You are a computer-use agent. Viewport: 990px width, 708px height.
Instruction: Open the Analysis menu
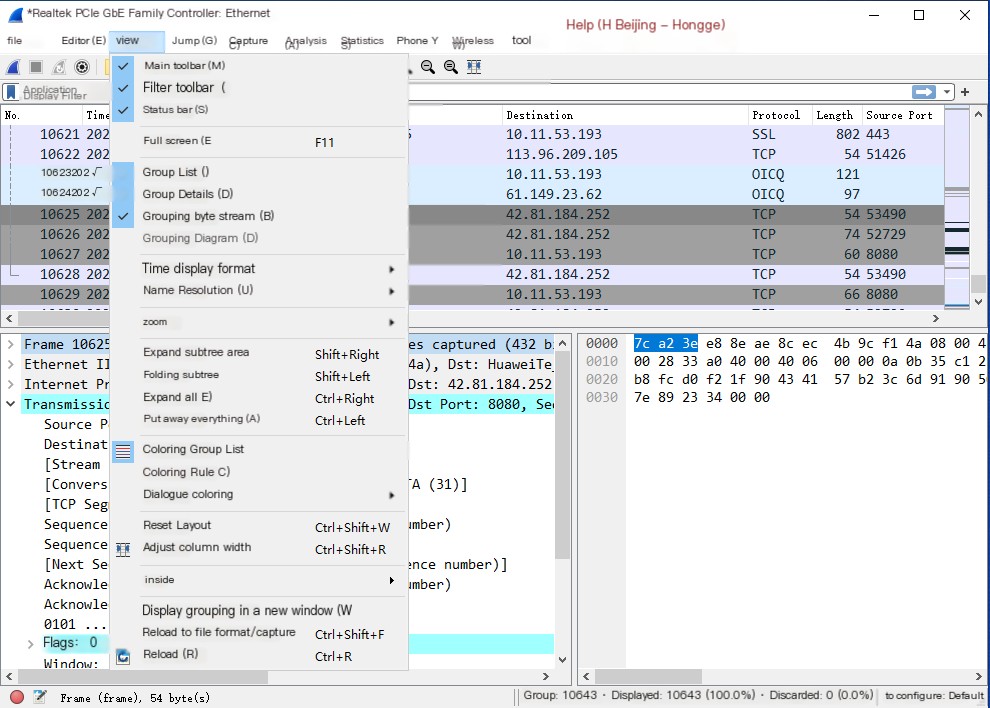coord(306,41)
